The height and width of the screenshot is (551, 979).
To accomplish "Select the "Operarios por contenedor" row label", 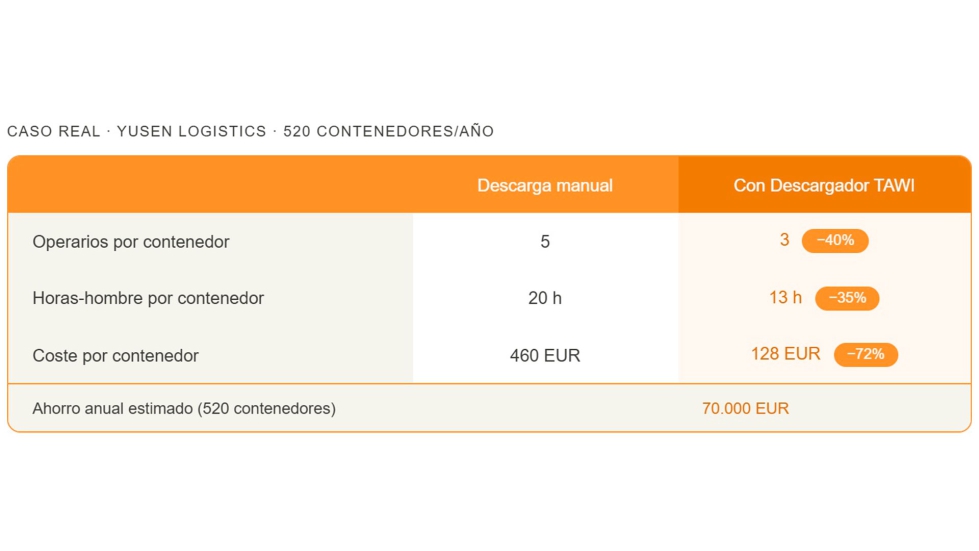I will pos(131,242).
